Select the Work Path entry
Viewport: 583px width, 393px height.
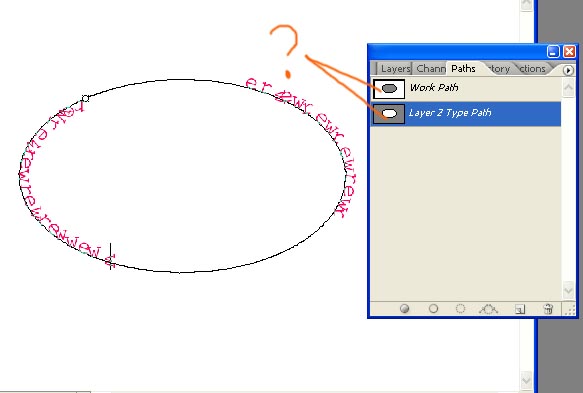pos(466,88)
